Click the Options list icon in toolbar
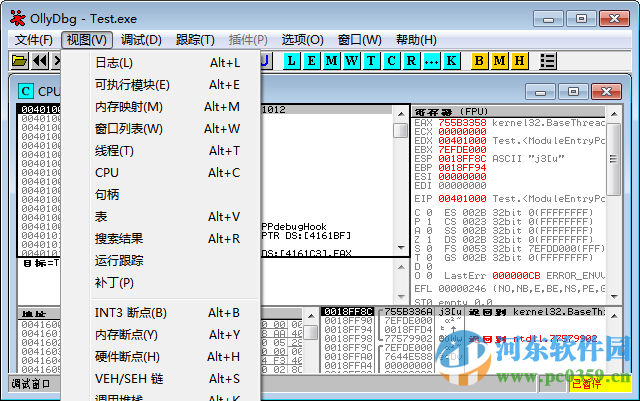 pos(547,61)
